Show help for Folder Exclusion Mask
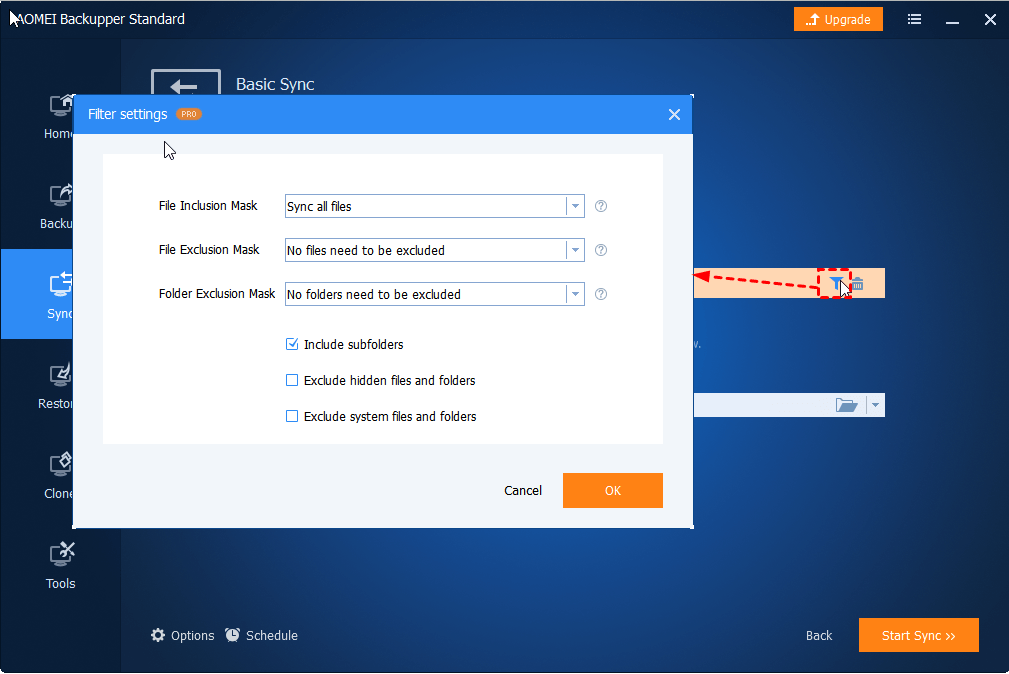The image size is (1009, 674). click(x=600, y=294)
